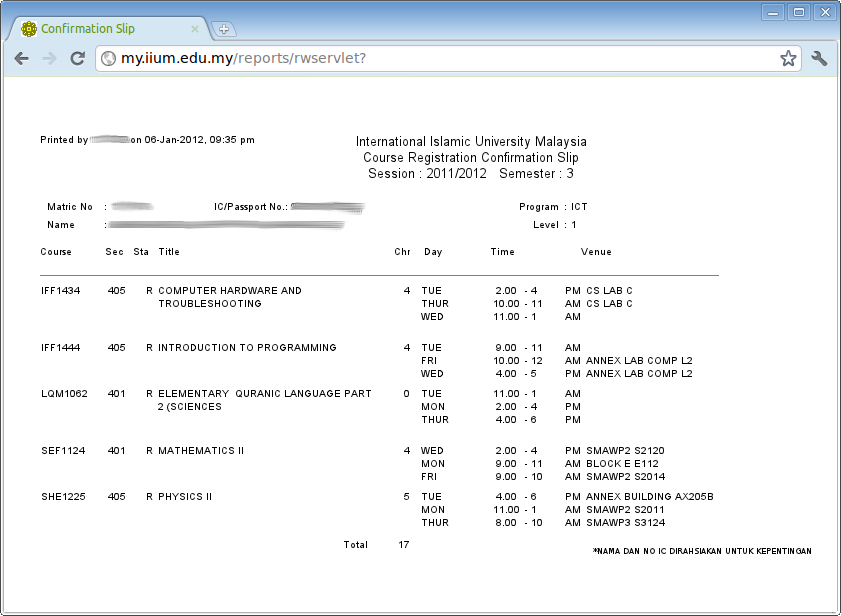Screen dimensions: 841x616
Task: Click the tab's flower favicon
Action: tap(29, 29)
